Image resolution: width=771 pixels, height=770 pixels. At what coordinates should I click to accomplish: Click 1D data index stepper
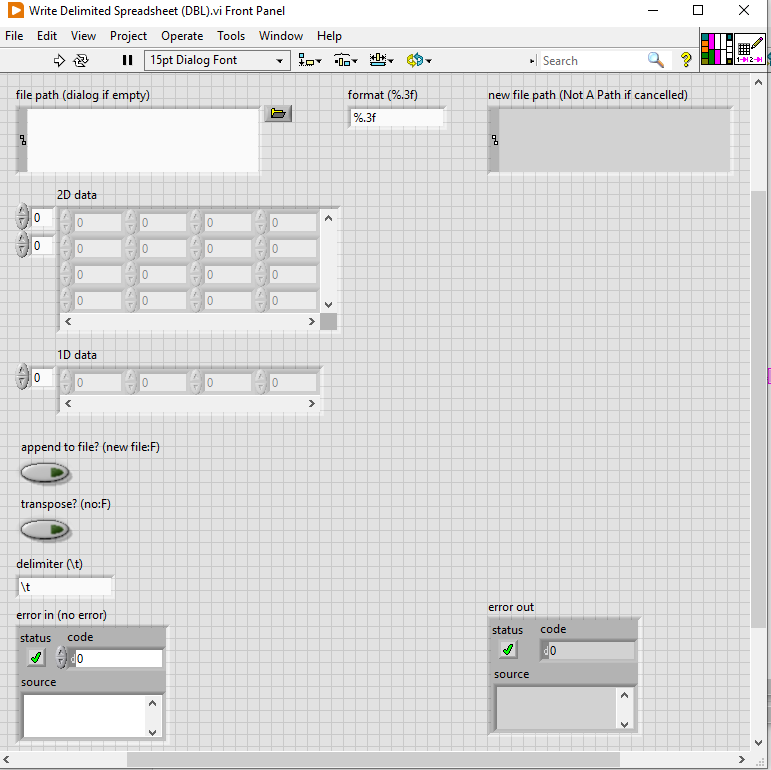pos(22,377)
